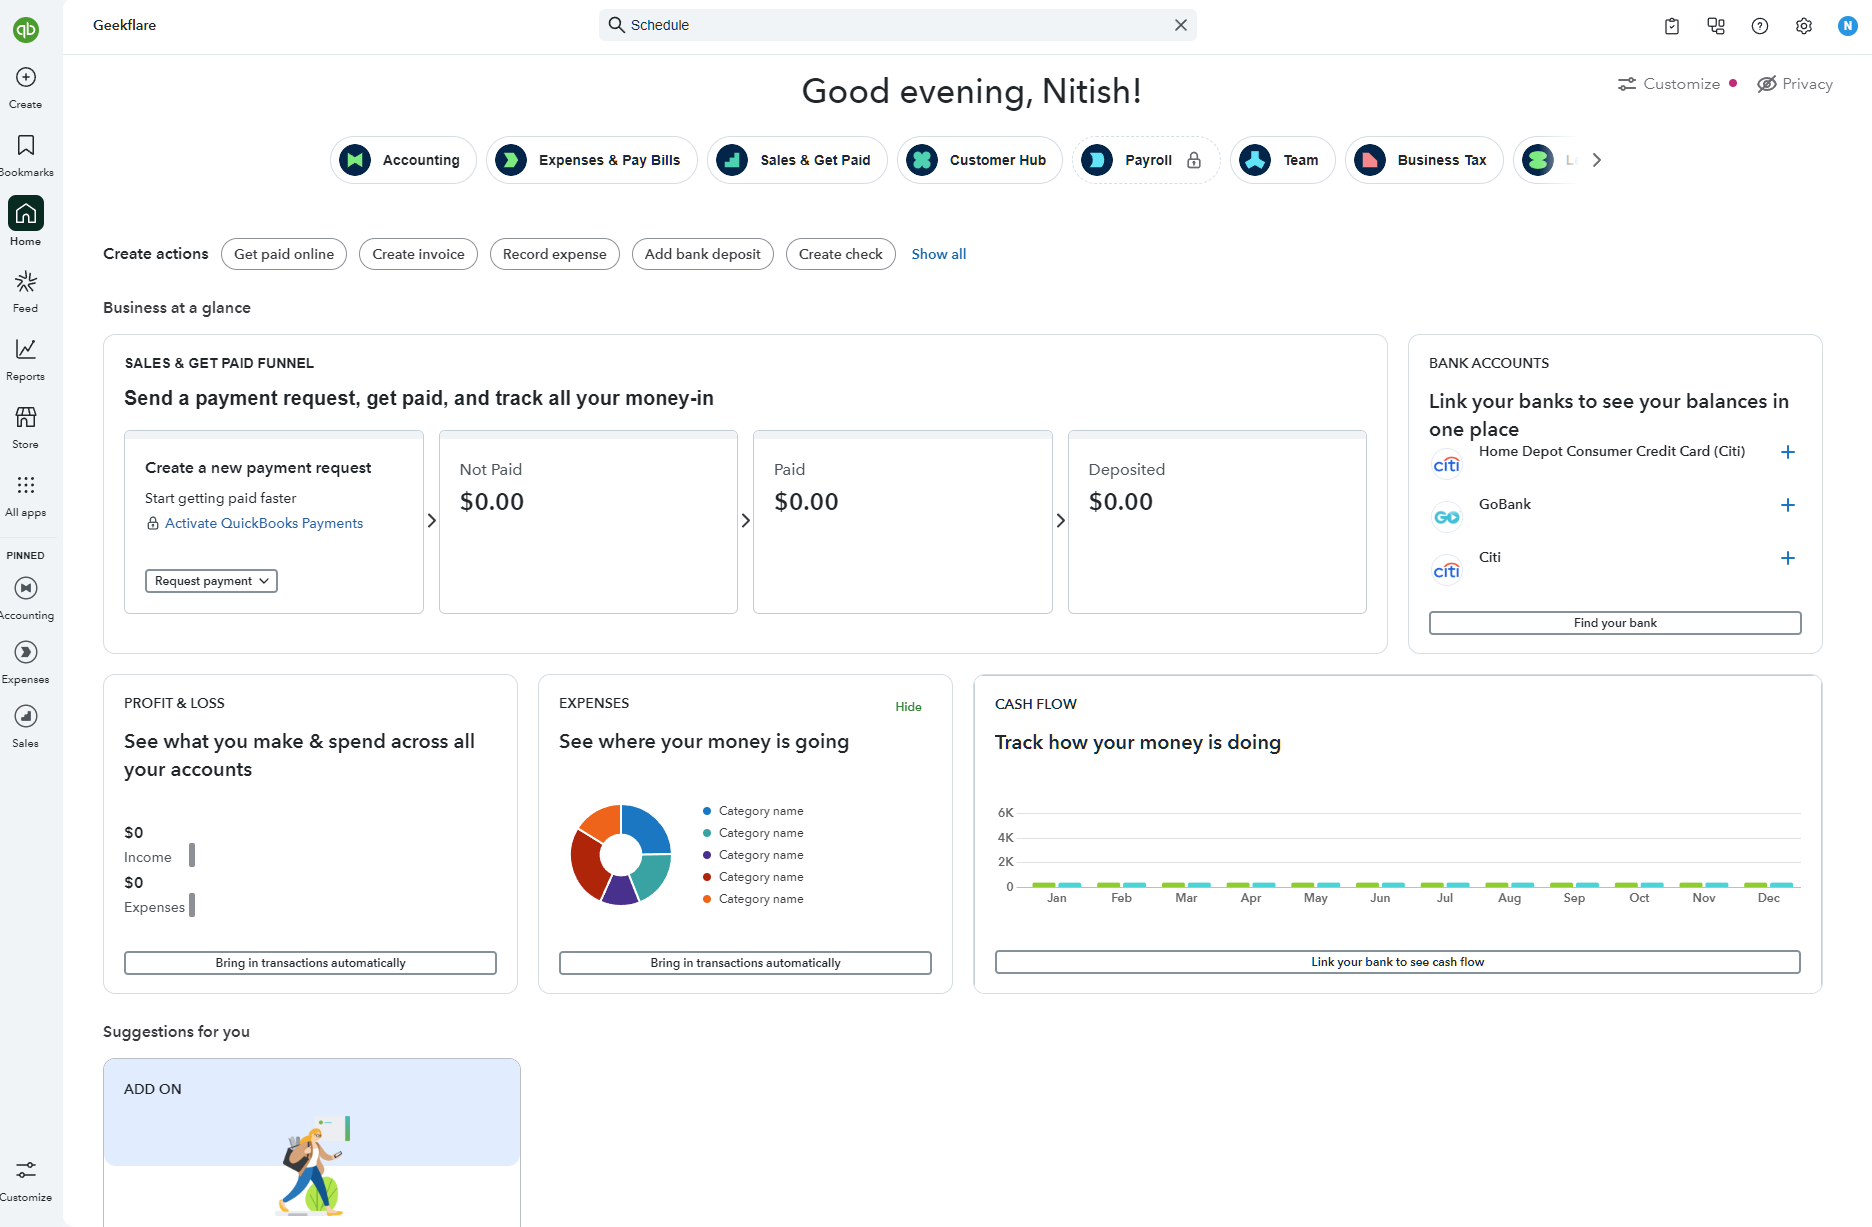Add the GoBank account with plus

click(1788, 505)
